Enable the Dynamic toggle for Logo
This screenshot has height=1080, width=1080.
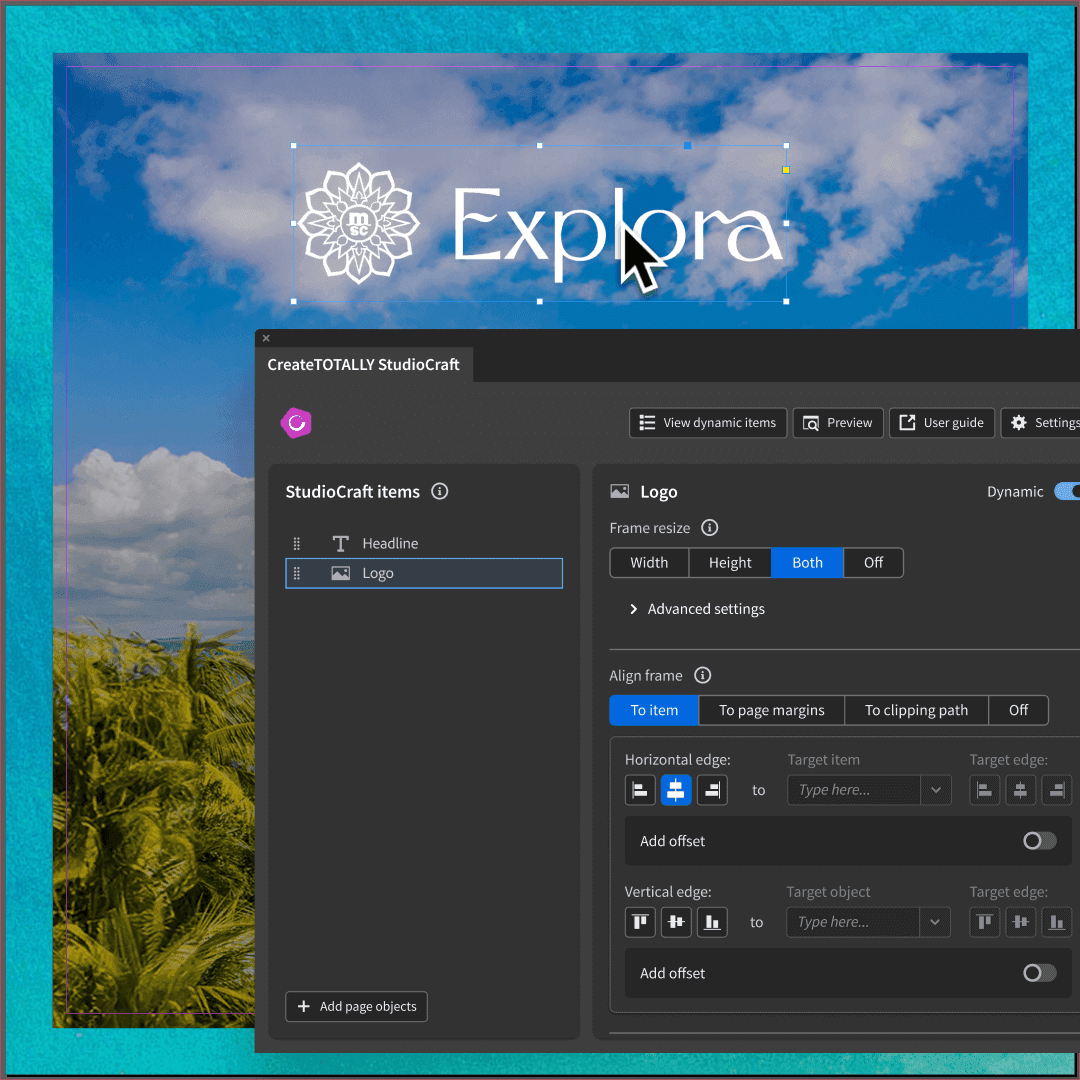1068,491
